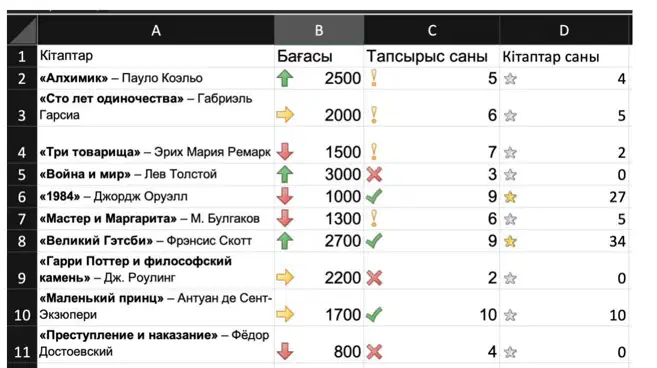
Task: Click the yellow right arrow beside 2000
Action: pyautogui.click(x=285, y=115)
